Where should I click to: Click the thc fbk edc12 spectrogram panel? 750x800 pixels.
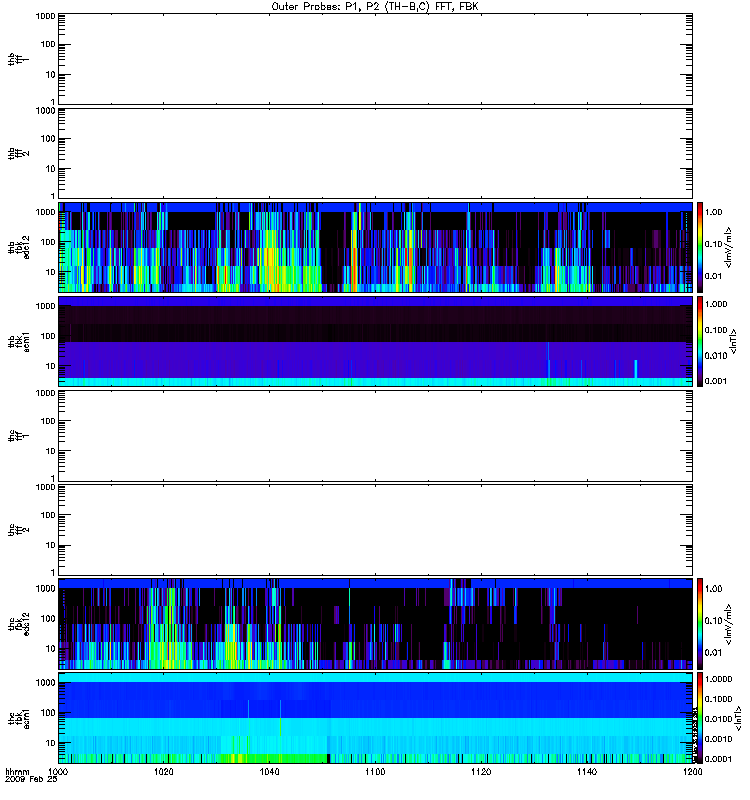375,623
